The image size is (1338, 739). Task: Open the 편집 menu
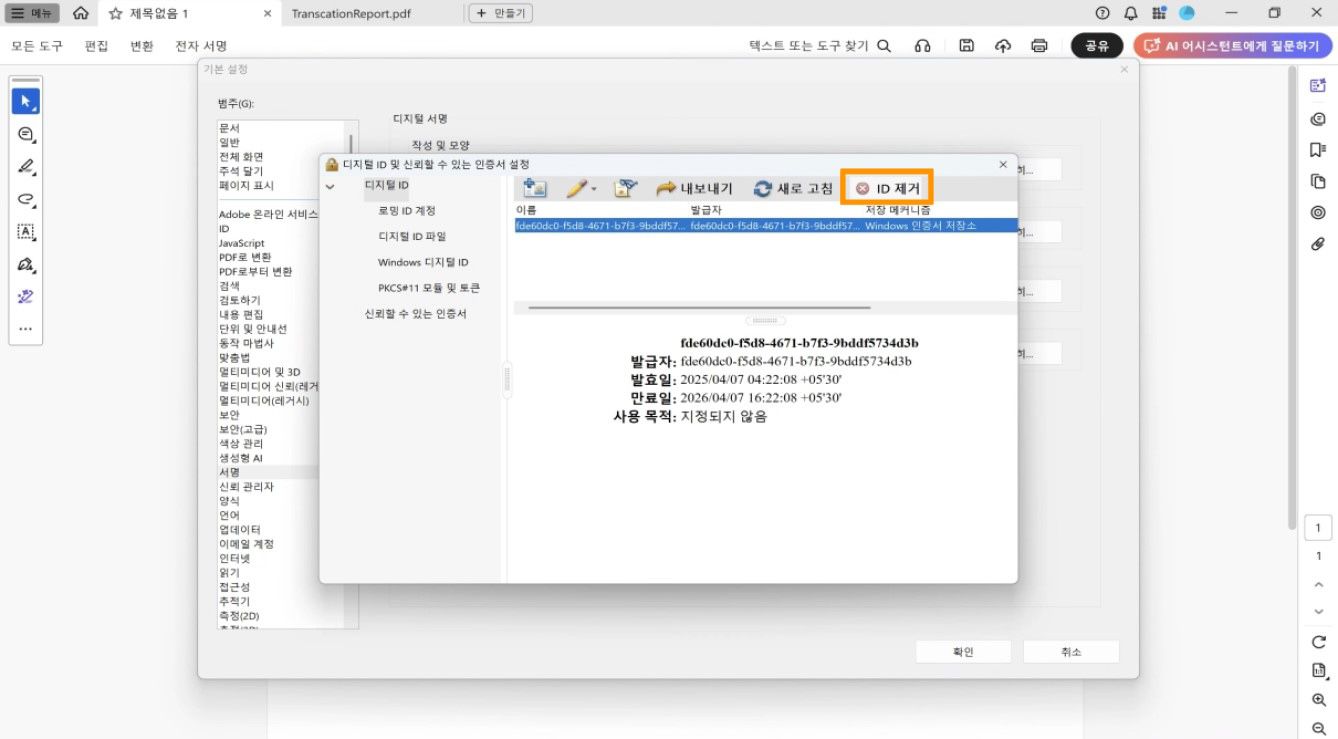click(x=95, y=45)
